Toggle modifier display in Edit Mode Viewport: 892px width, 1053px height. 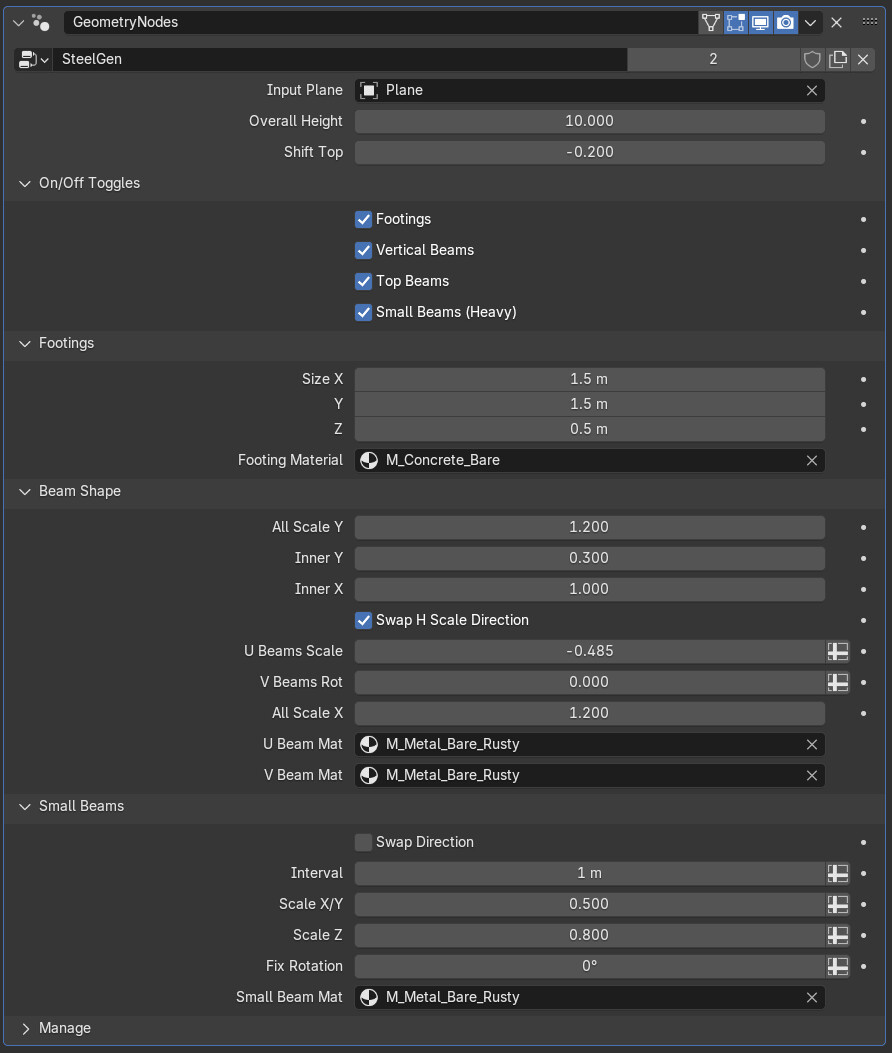coord(736,22)
